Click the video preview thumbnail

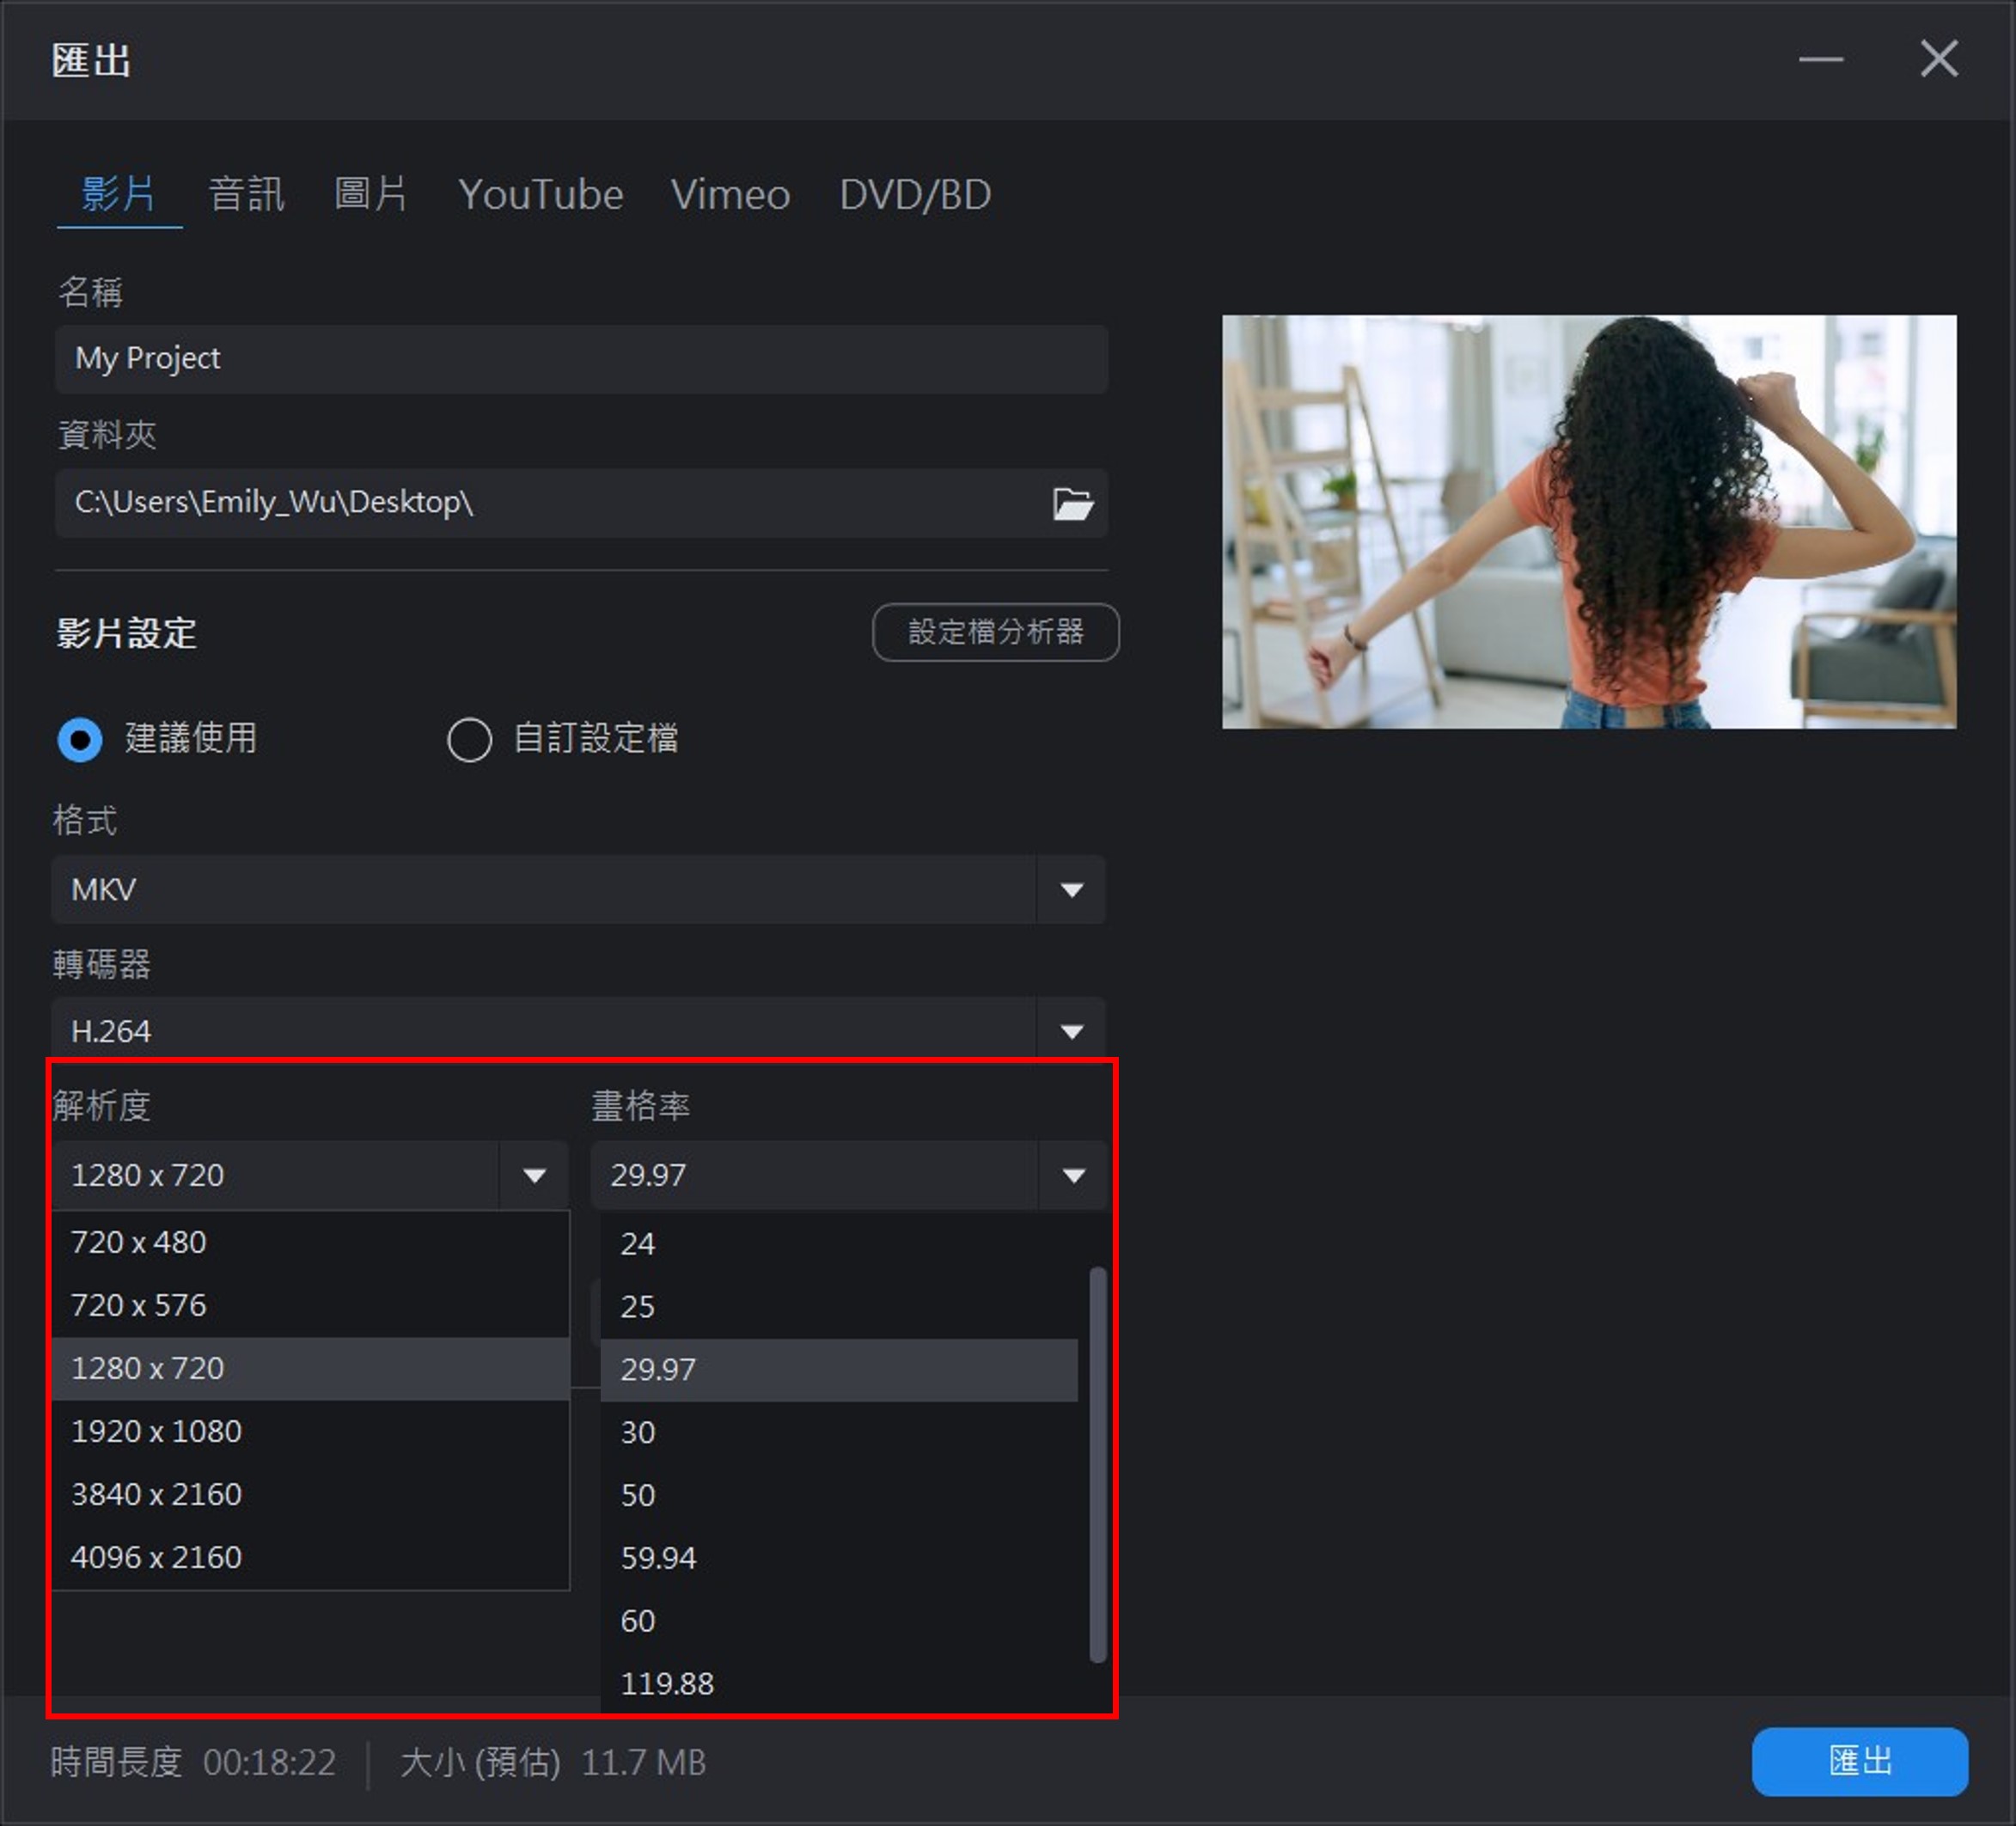coord(1588,522)
